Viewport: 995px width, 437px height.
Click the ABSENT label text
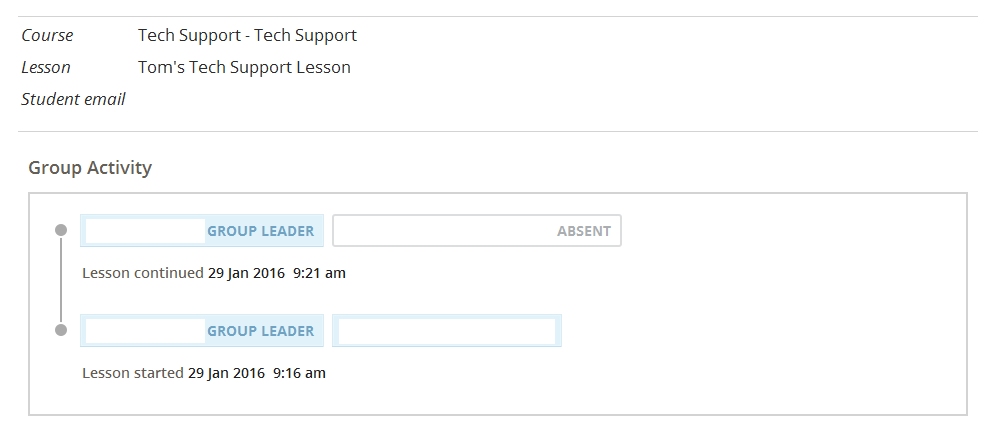tap(583, 231)
